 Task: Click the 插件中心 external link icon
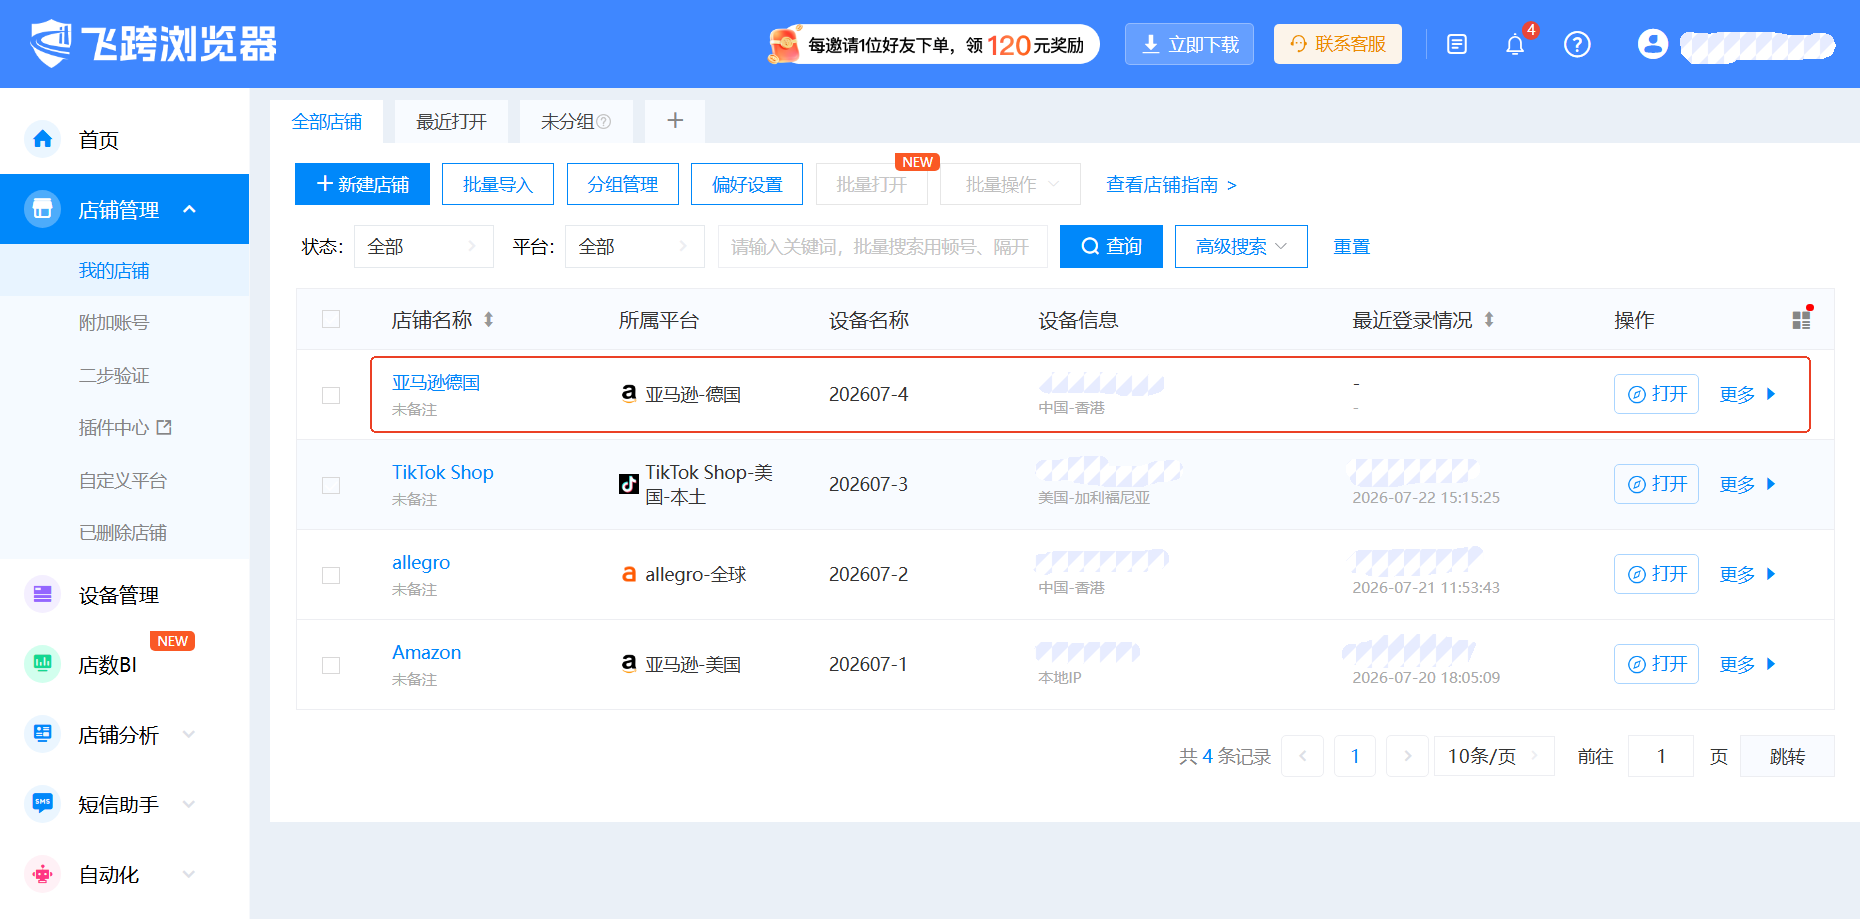tap(164, 427)
